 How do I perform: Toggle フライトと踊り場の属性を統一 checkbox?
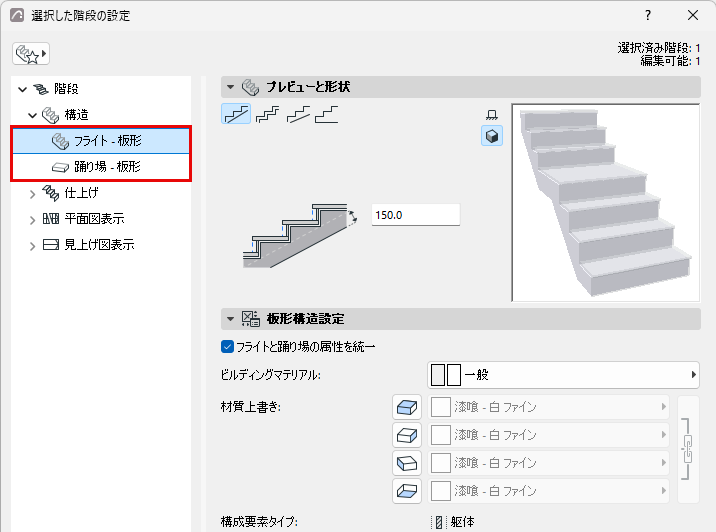pyautogui.click(x=227, y=347)
